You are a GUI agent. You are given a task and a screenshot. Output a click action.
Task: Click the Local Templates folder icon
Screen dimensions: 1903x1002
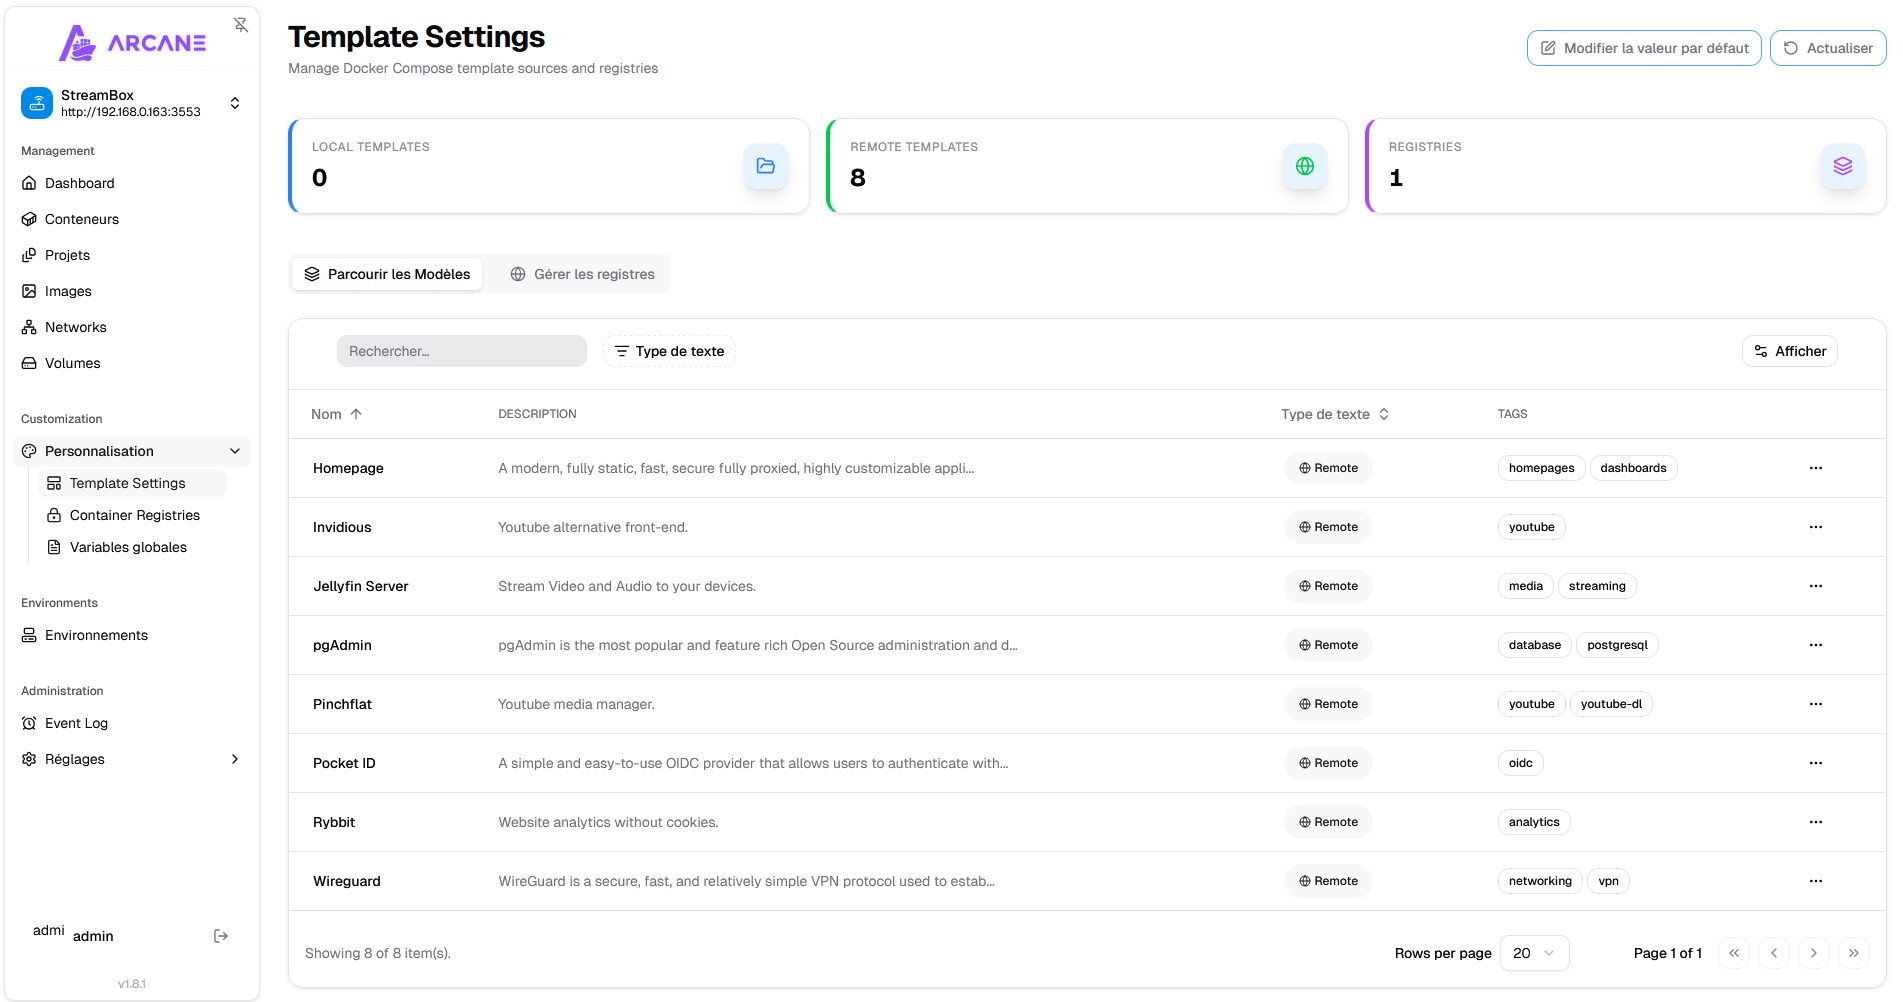(x=765, y=166)
